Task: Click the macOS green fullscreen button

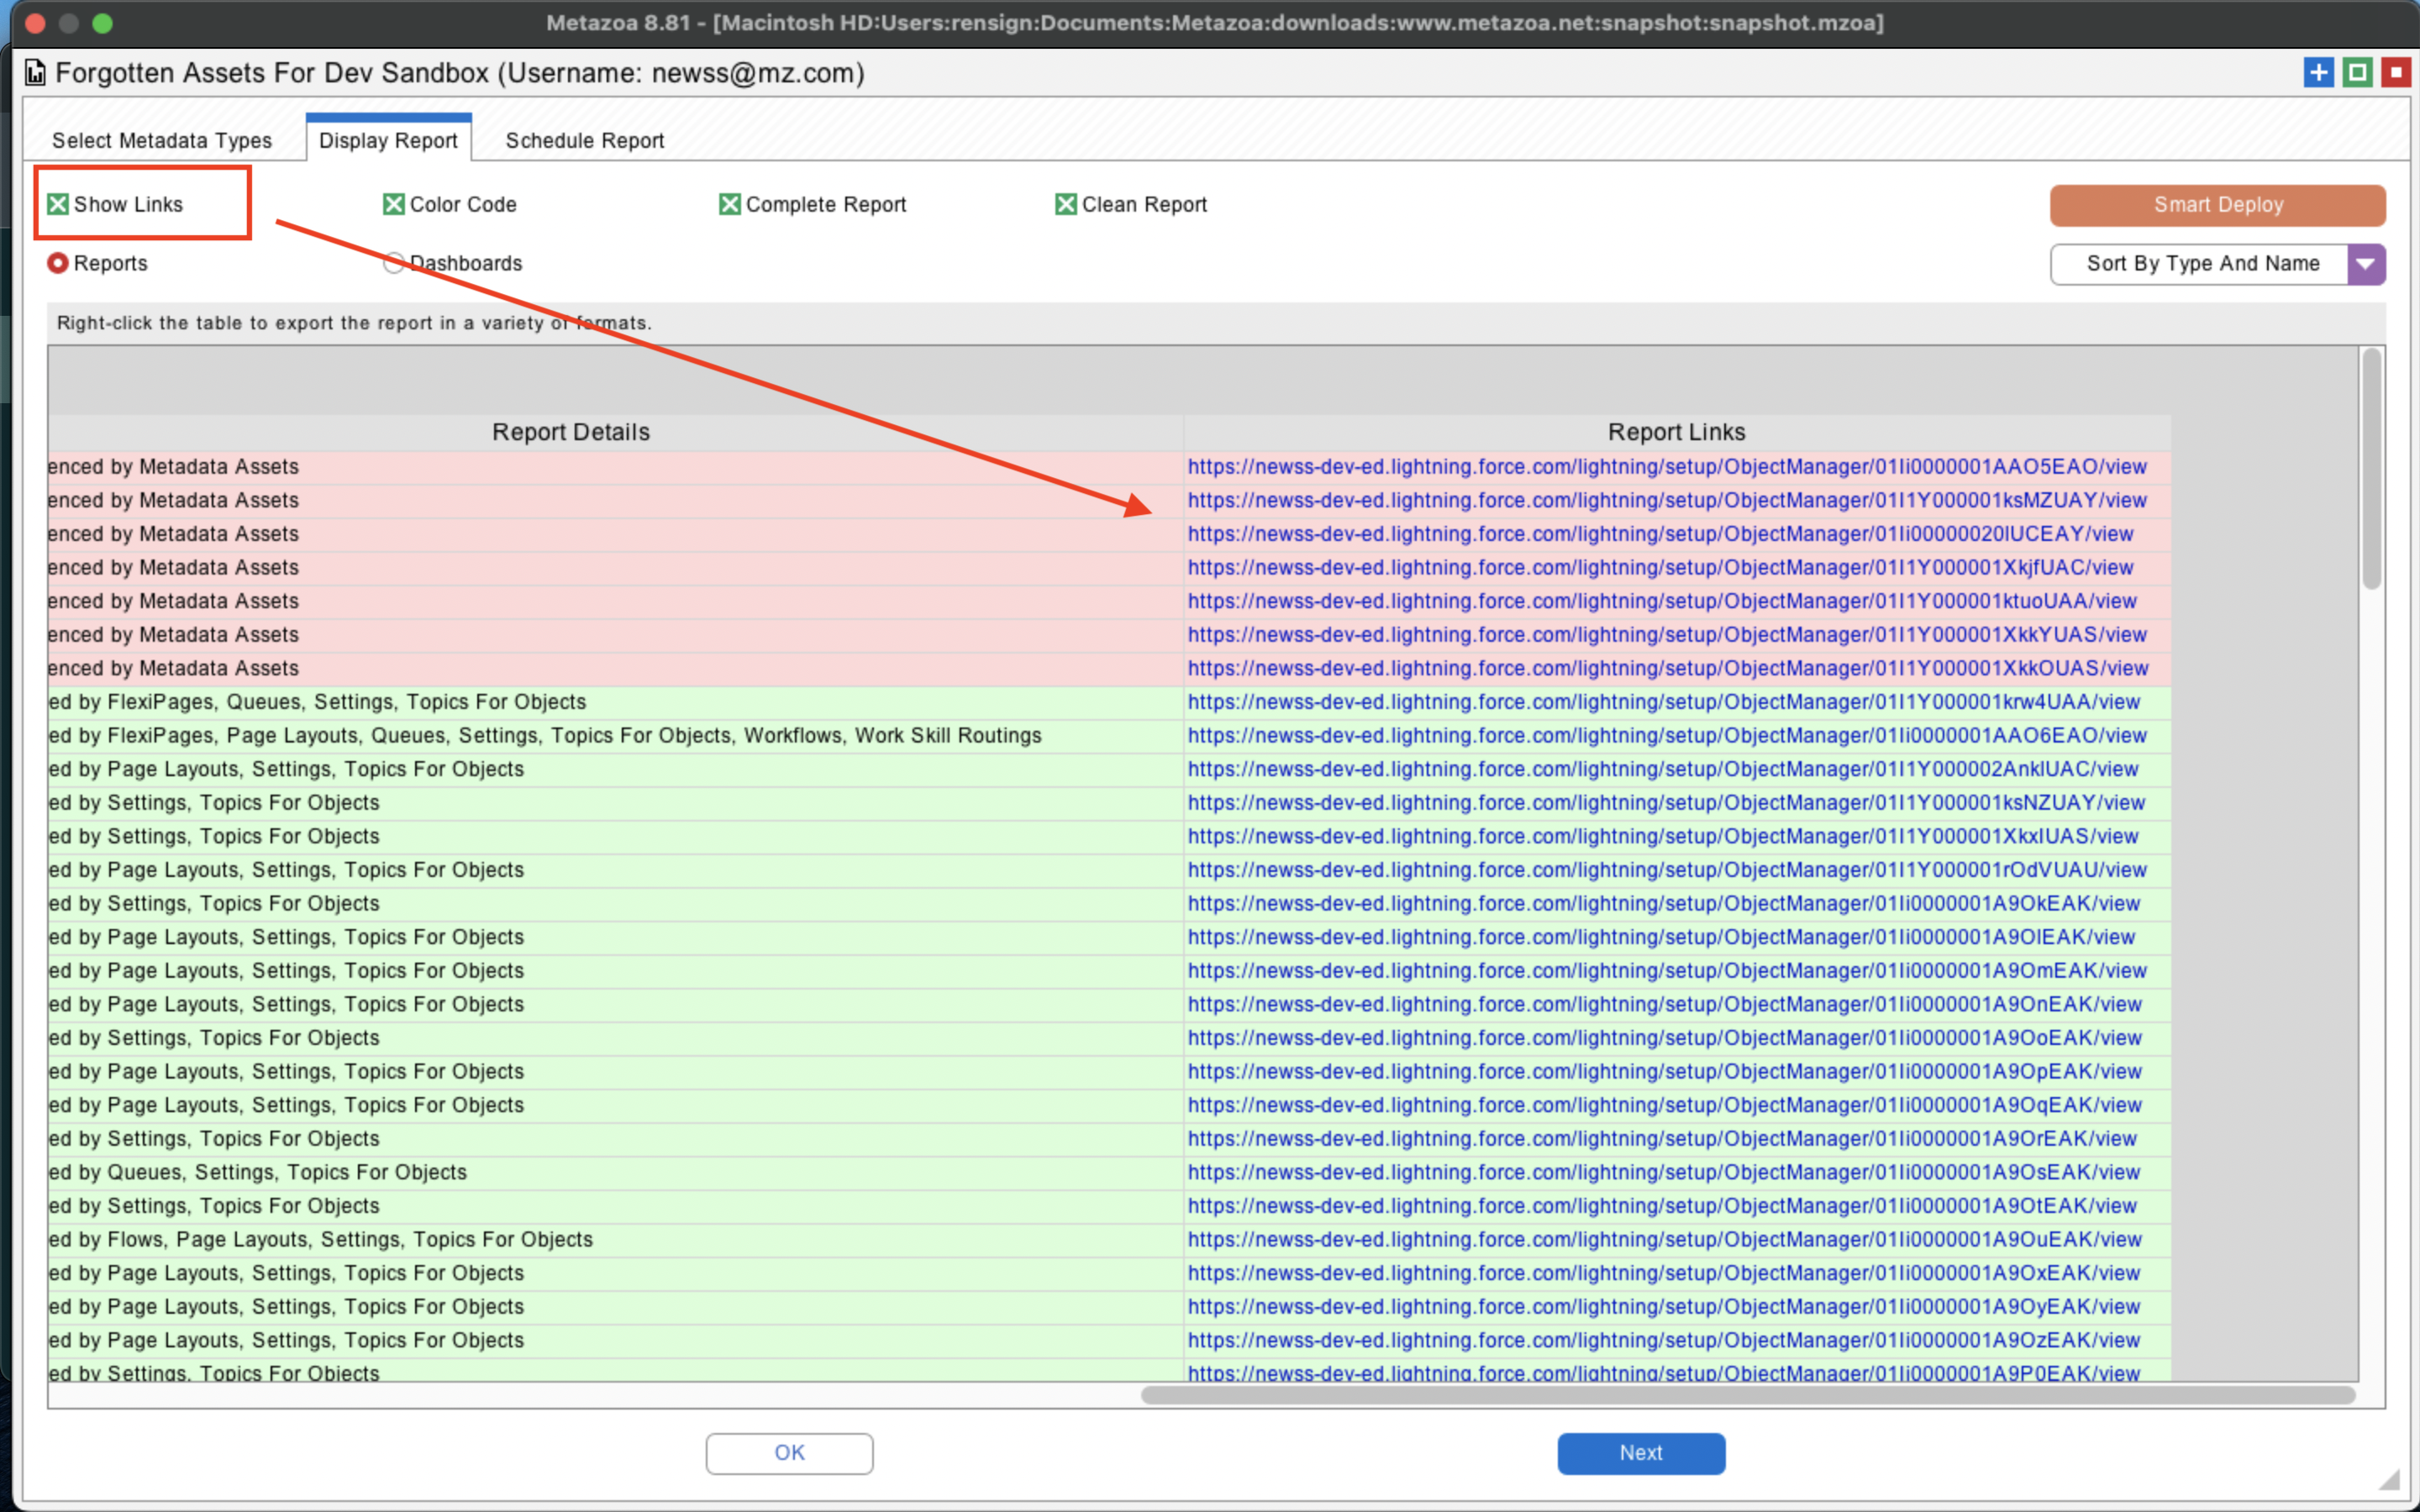Action: [102, 23]
